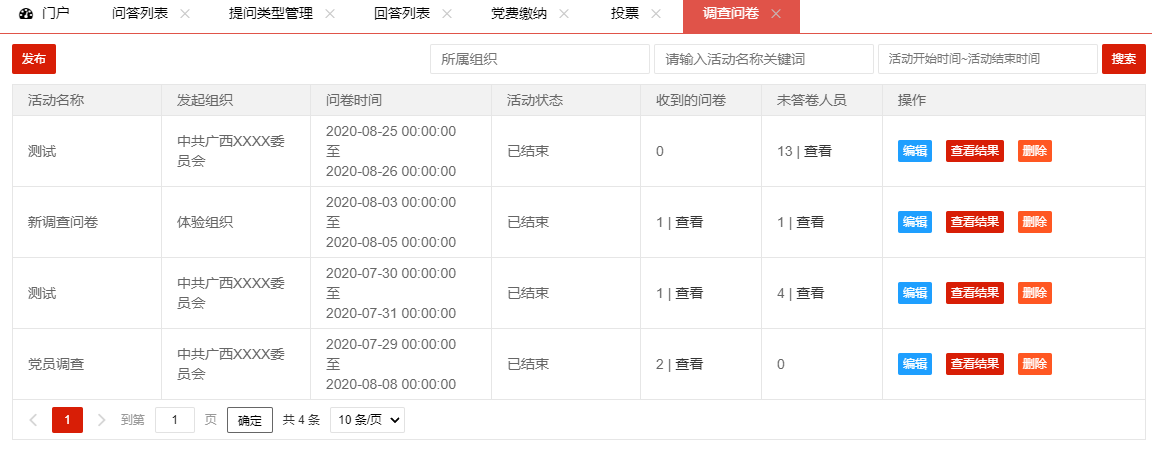The width and height of the screenshot is (1152, 451).
Task: View results for 党员调查 survey
Action: point(974,364)
